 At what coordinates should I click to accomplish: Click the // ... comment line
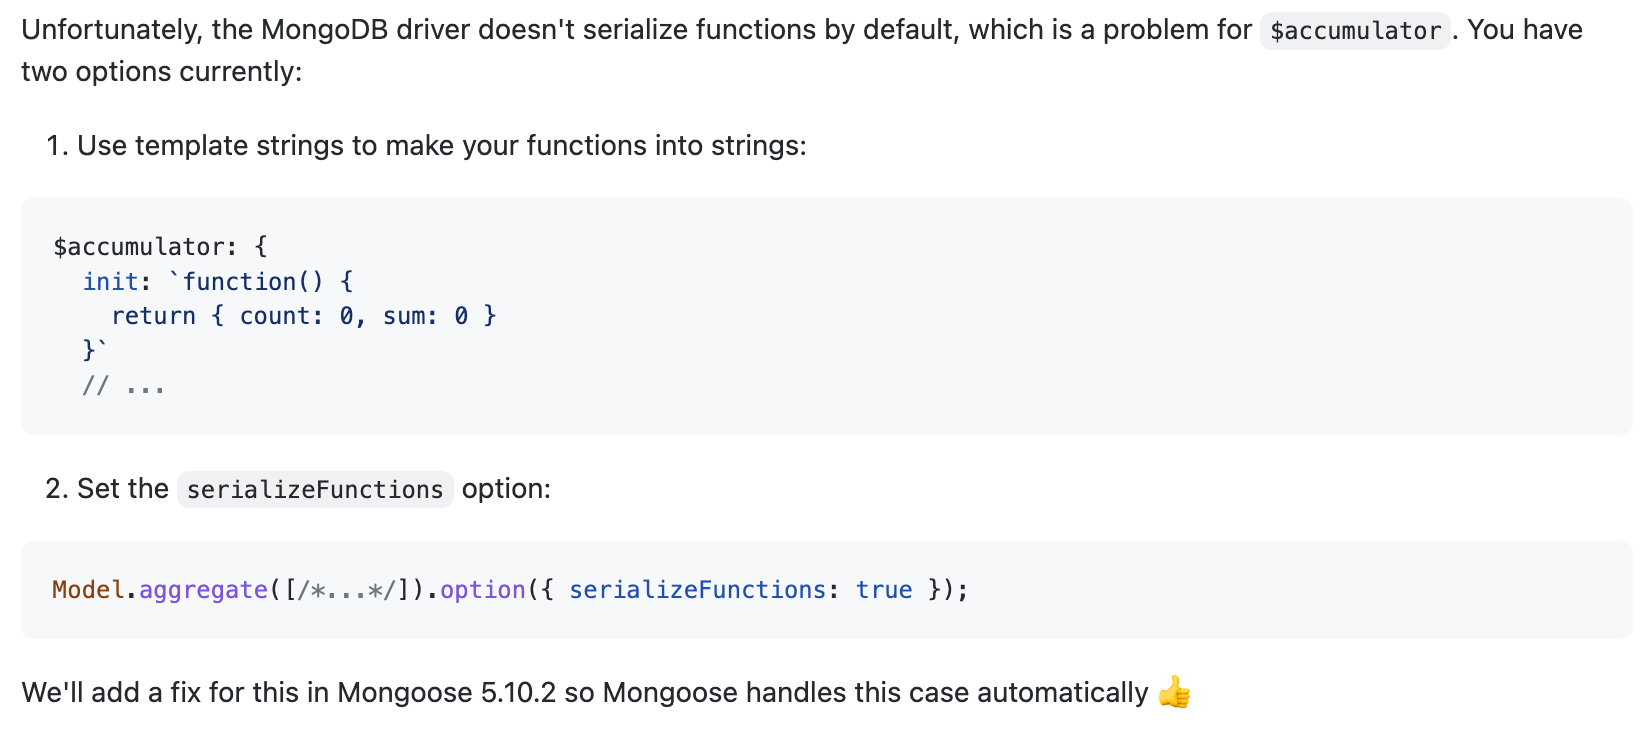[124, 386]
